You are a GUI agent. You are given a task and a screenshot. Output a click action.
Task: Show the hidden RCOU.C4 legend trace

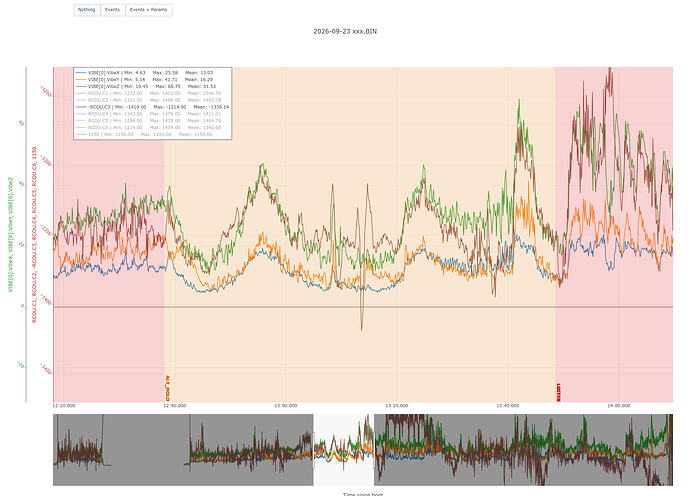[148, 114]
